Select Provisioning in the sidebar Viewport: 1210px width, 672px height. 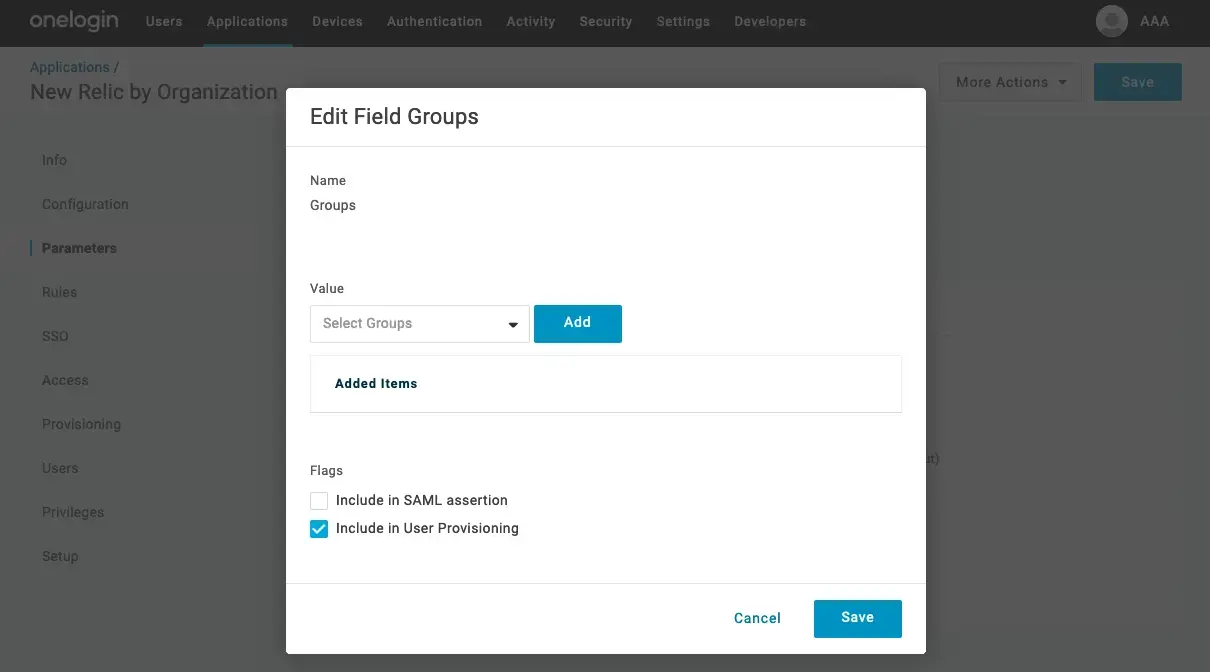(81, 424)
